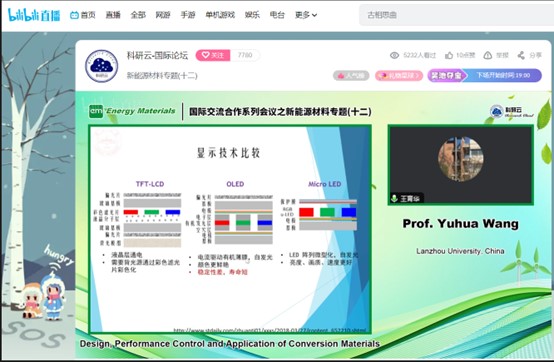Screen dimensions: 554x362
Task: Open the pink gift ranking pill
Action: pos(399,76)
